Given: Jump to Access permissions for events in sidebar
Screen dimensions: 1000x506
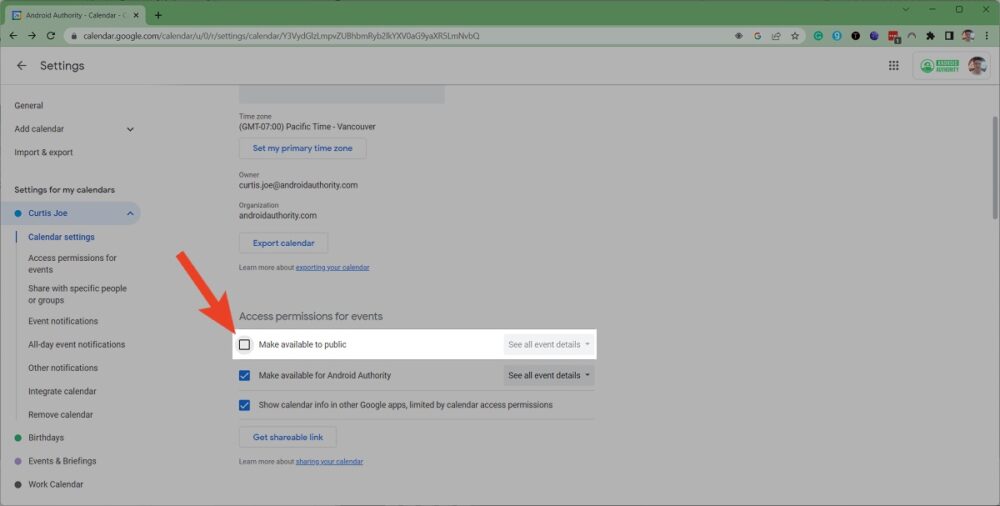Looking at the screenshot, I should click(x=72, y=264).
